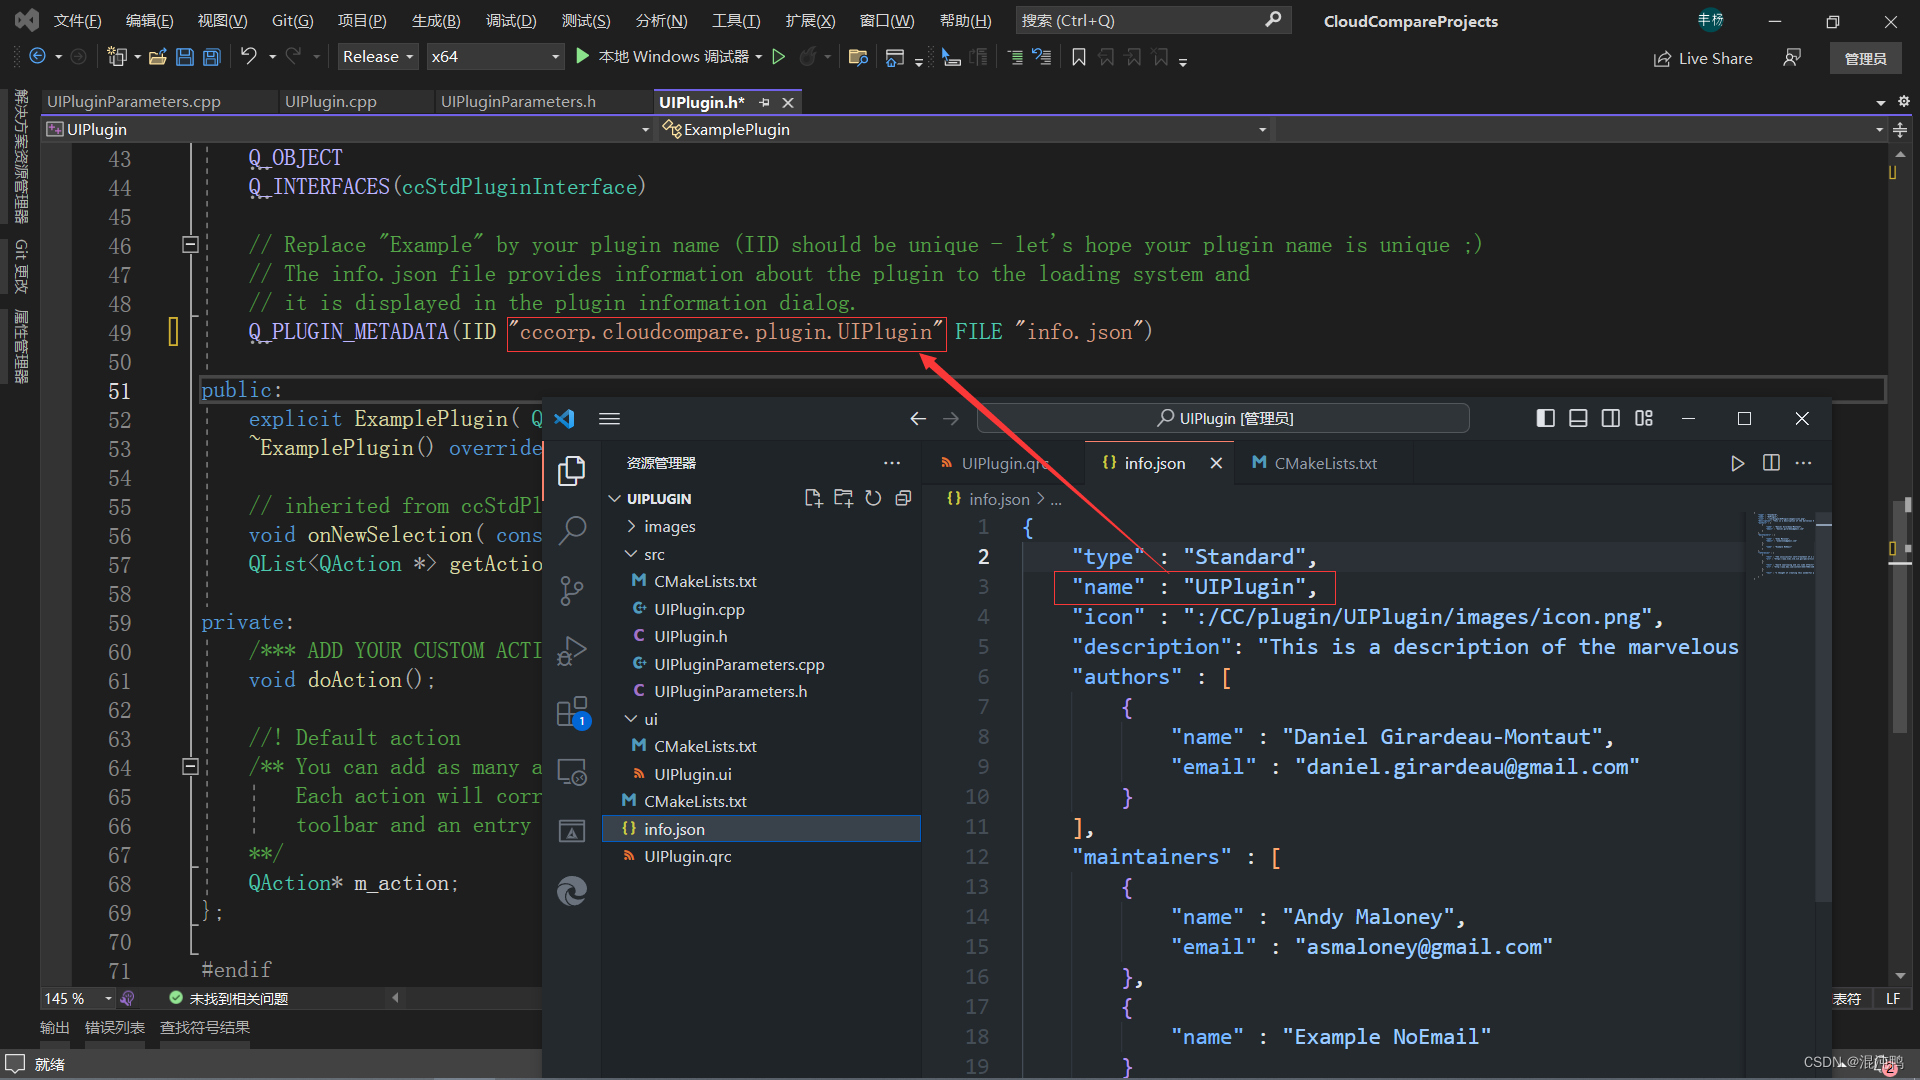This screenshot has height=1080, width=1920.
Task: Go back in VS Code navigation
Action: click(917, 419)
